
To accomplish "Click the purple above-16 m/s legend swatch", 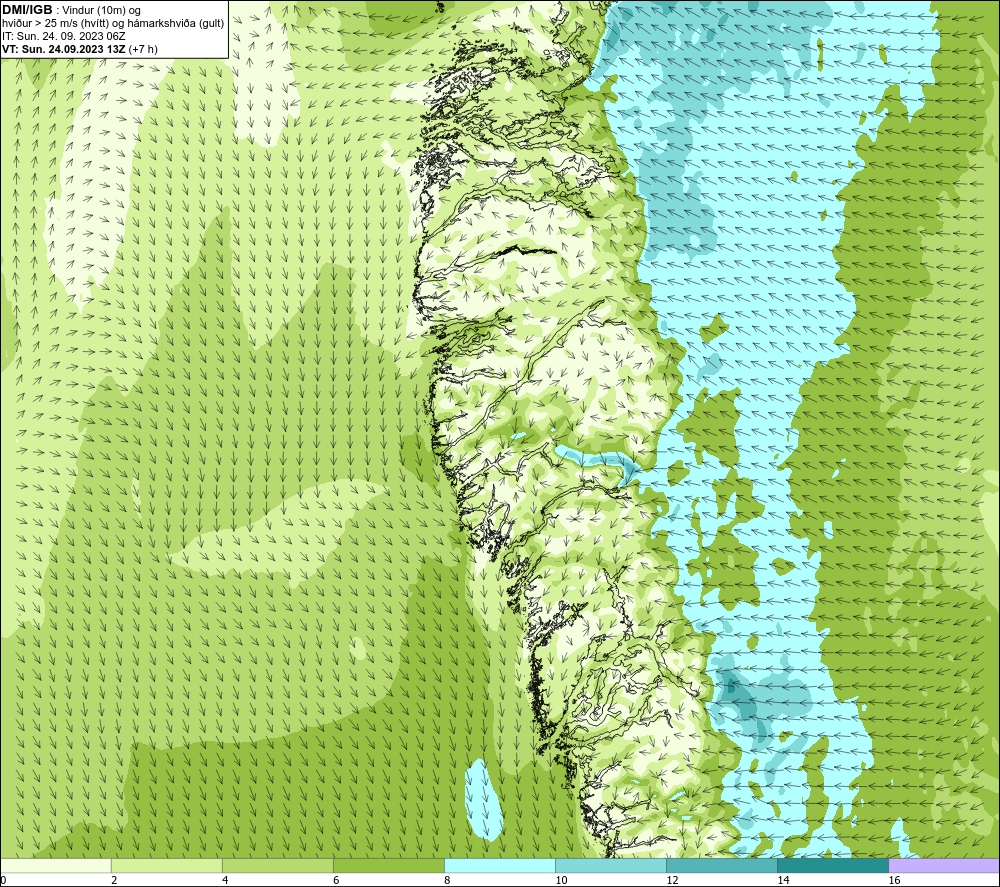I will (944, 865).
